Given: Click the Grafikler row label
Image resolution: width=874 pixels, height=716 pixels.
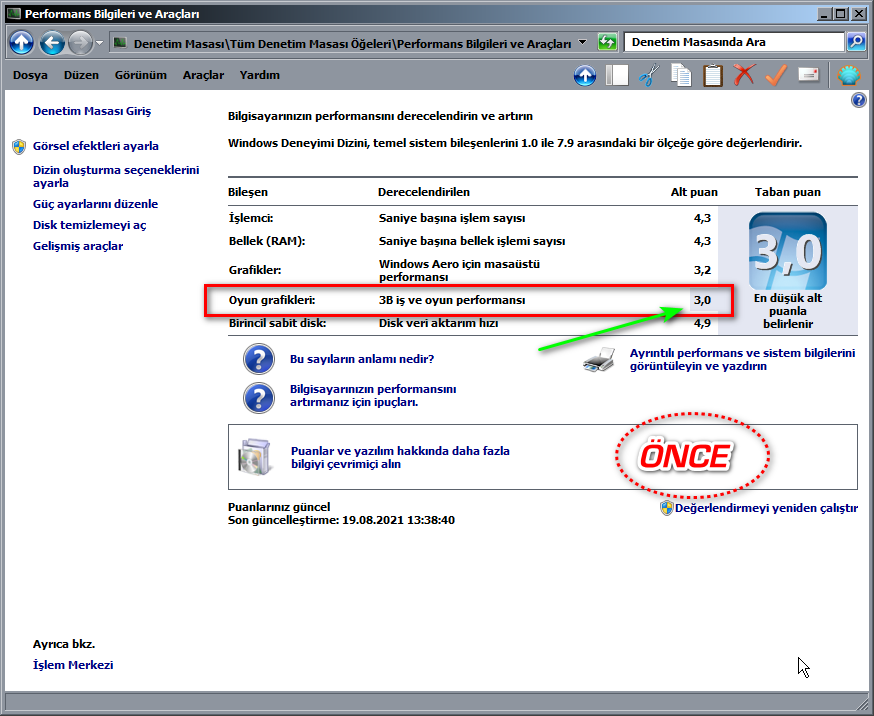Looking at the screenshot, I should (x=255, y=270).
